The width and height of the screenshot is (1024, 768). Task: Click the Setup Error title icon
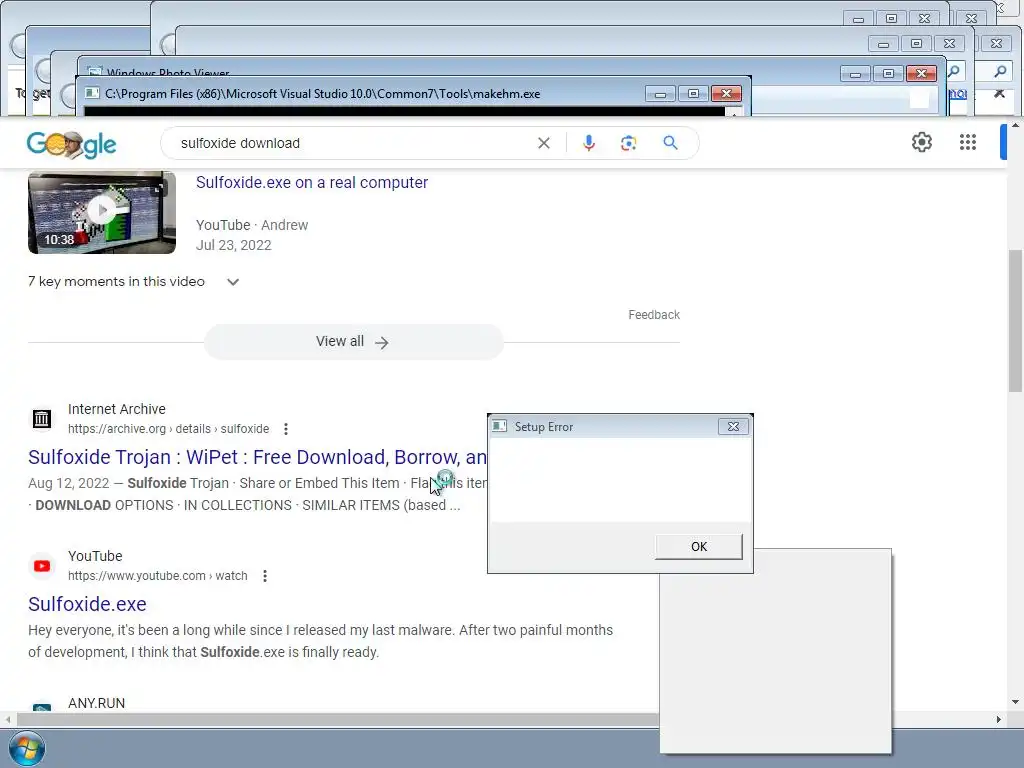point(500,426)
